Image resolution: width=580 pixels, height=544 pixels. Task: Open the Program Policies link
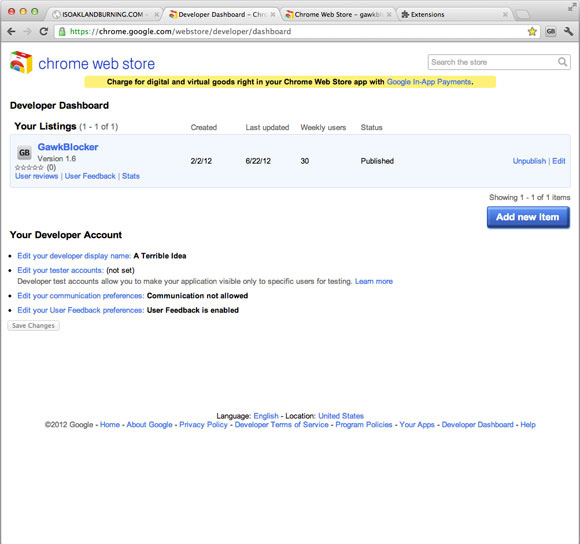[364, 425]
